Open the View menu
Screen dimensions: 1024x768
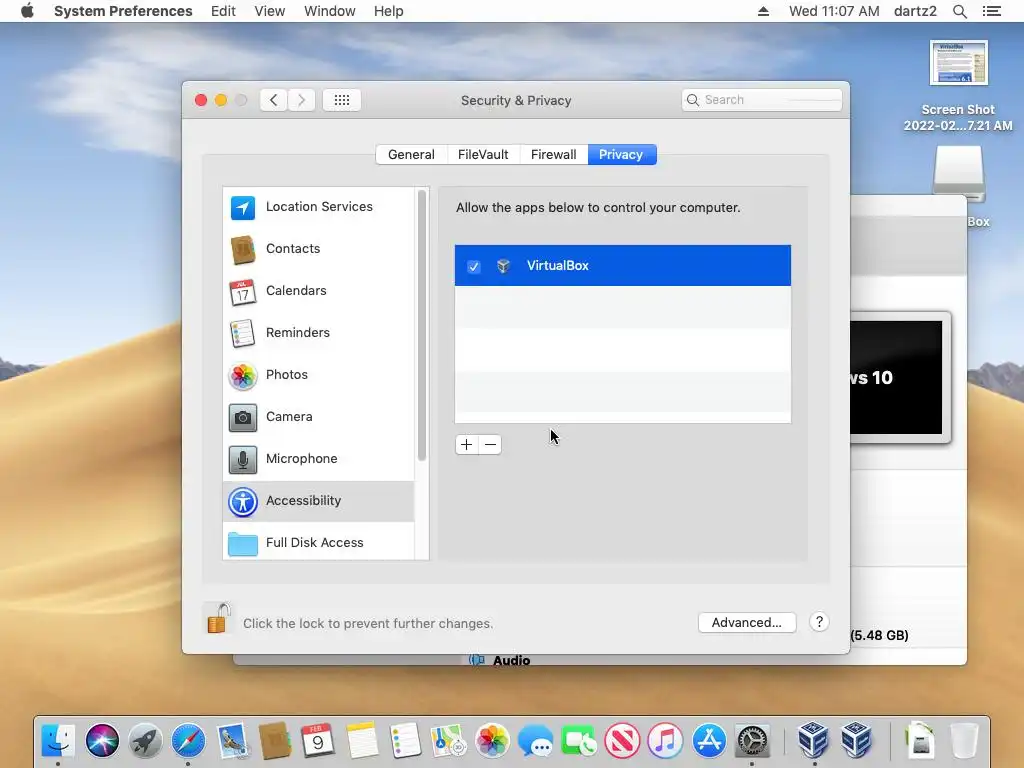pos(270,11)
